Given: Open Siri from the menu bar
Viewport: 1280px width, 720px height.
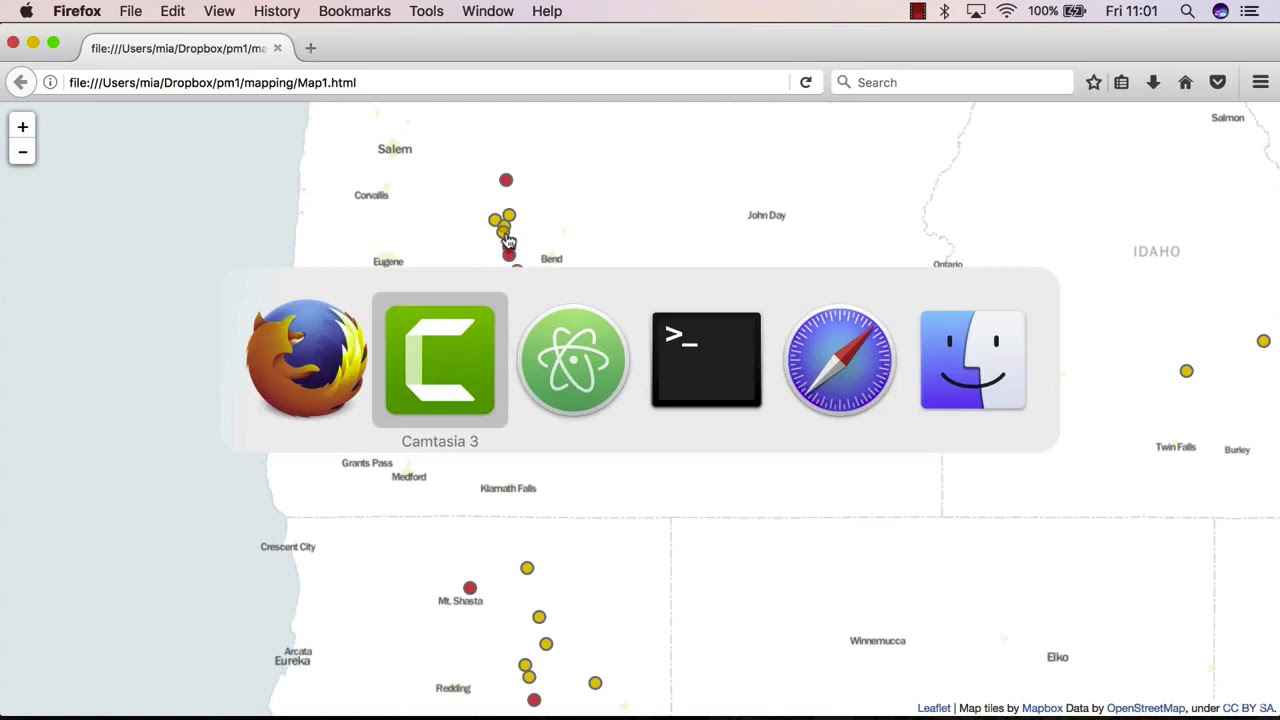Looking at the screenshot, I should pyautogui.click(x=1220, y=11).
